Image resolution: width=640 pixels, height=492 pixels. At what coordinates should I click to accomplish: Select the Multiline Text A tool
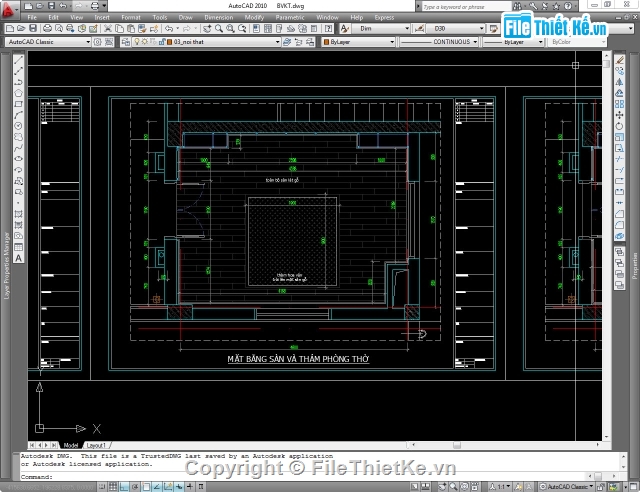click(18, 258)
